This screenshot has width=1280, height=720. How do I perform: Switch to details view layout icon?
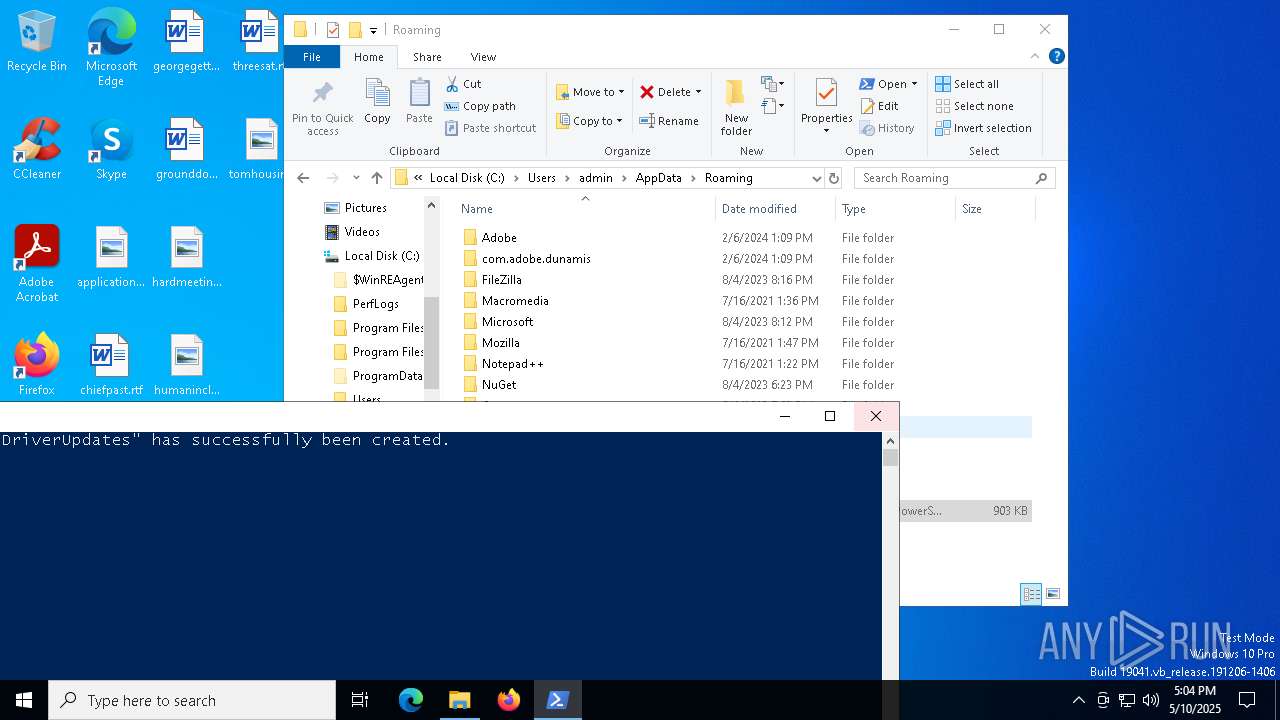pyautogui.click(x=1031, y=594)
